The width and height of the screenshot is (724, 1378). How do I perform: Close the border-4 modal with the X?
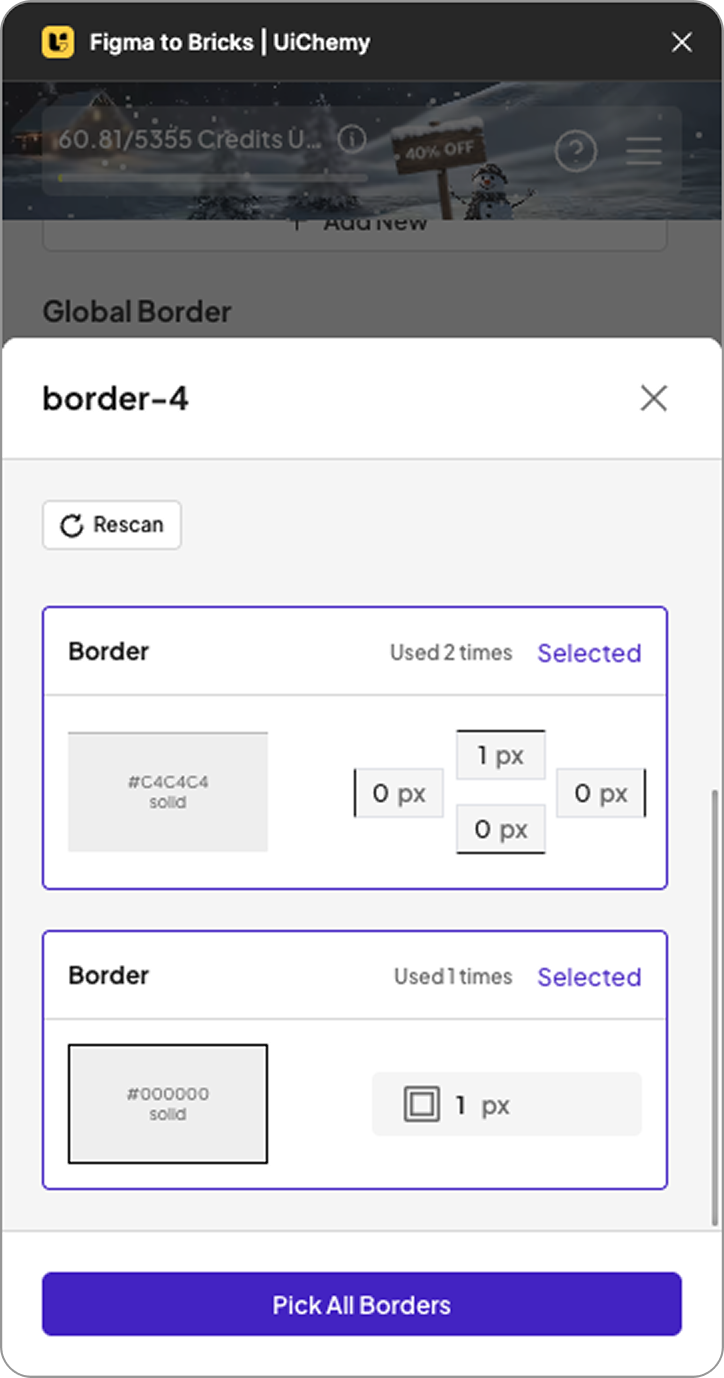(654, 398)
